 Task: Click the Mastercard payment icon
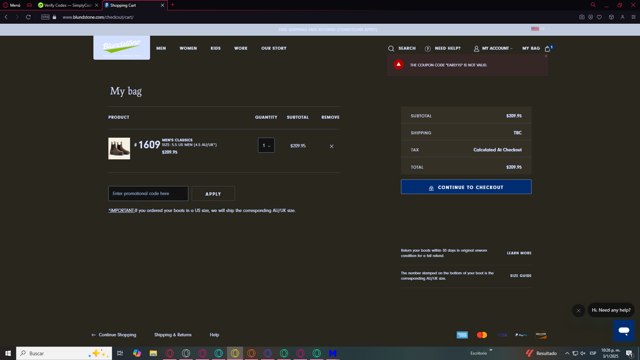tap(482, 335)
